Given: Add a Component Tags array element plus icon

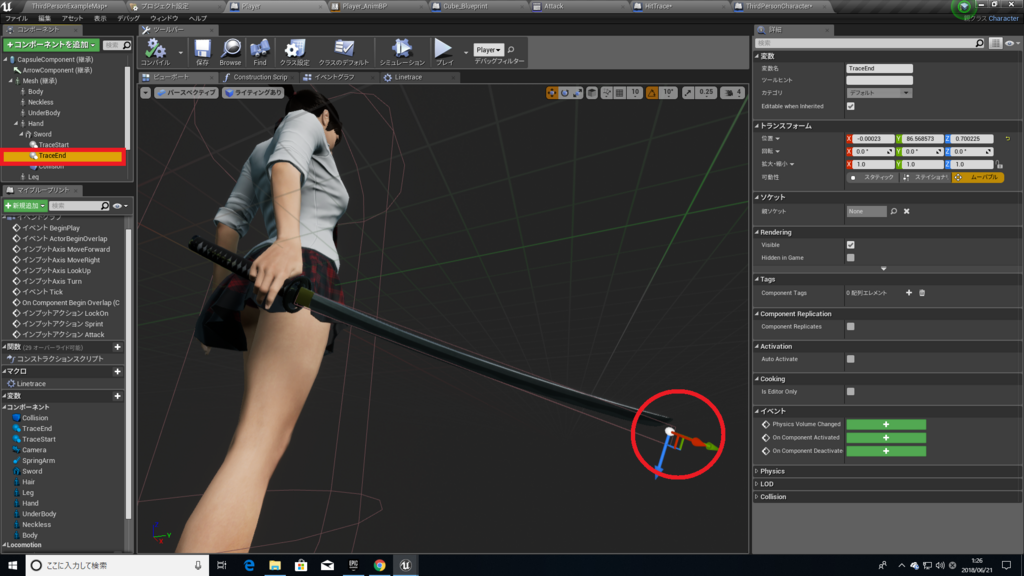Looking at the screenshot, I should [909, 293].
